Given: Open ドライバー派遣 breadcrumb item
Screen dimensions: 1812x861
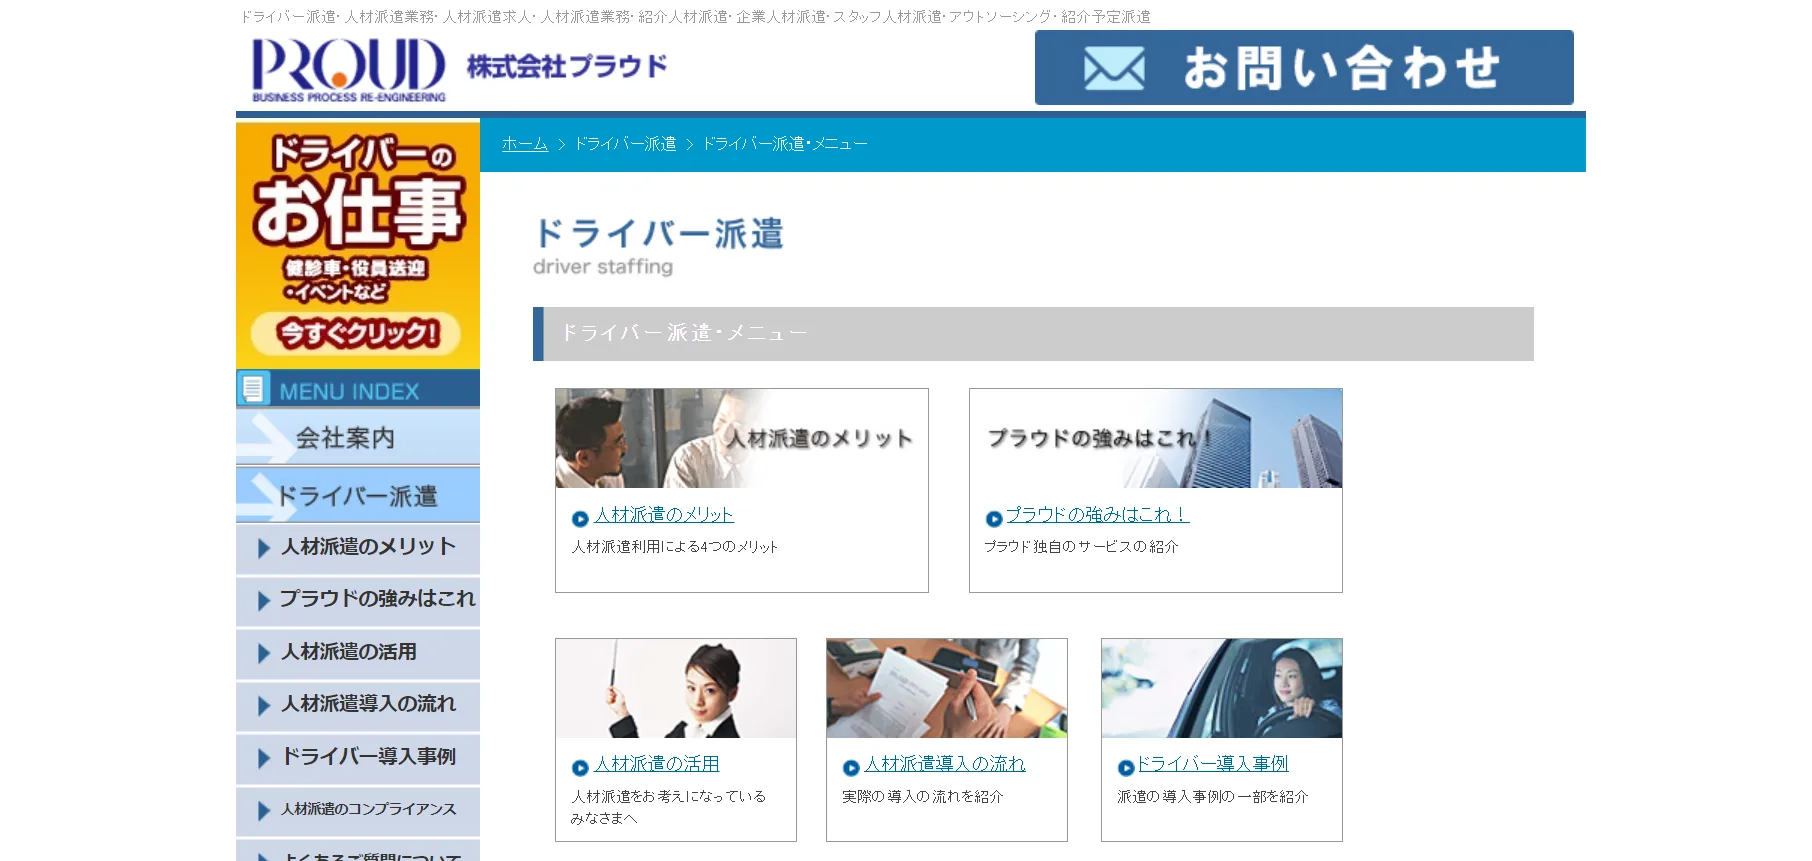Looking at the screenshot, I should 625,144.
